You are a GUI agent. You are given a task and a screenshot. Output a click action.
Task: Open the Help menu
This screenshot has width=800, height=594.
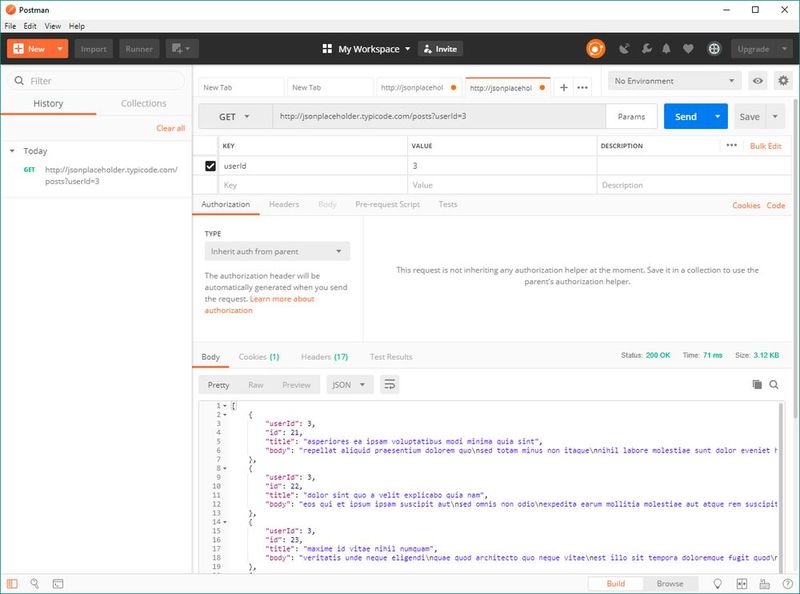[x=77, y=26]
